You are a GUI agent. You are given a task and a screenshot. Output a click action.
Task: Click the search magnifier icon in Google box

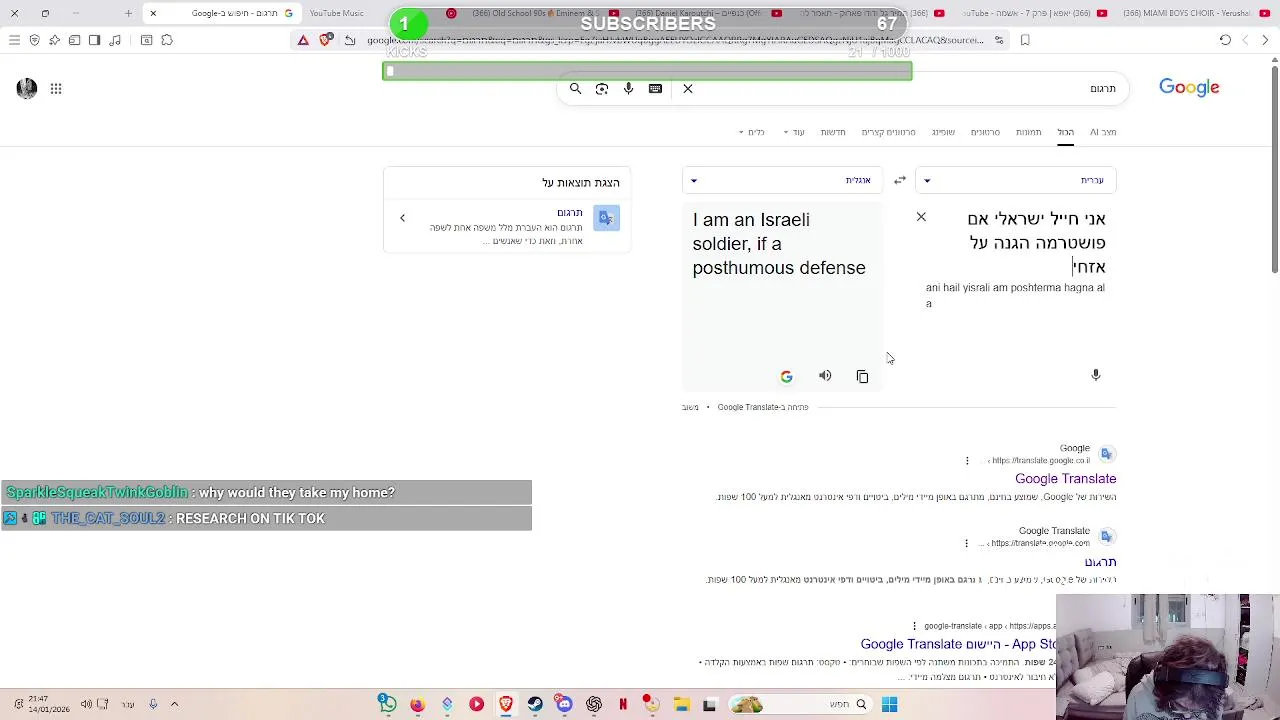[x=575, y=89]
